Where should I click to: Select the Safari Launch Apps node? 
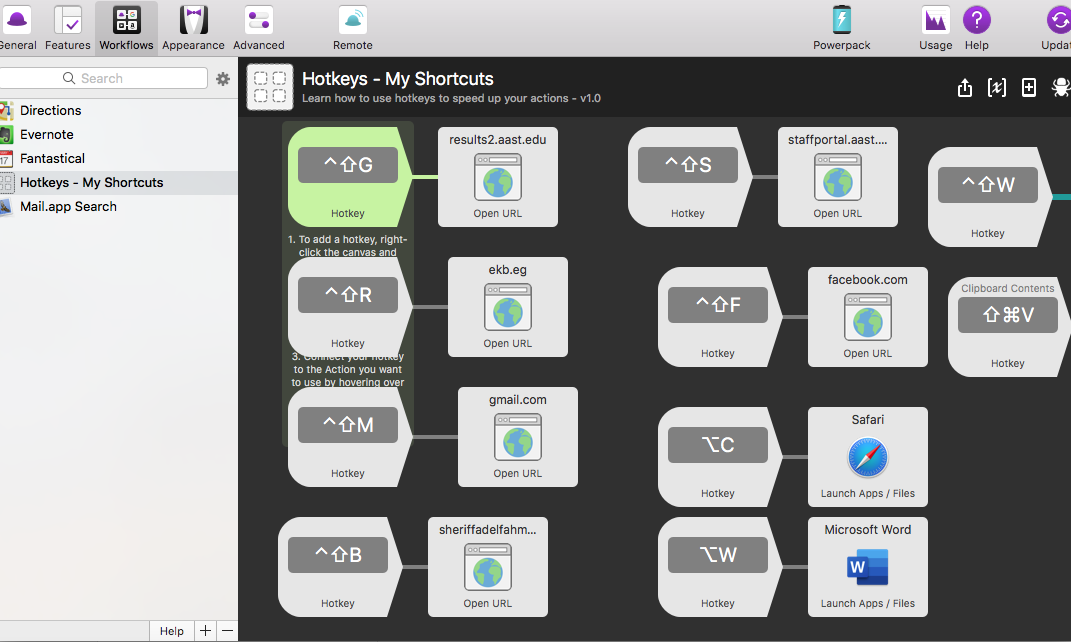[x=867, y=457]
